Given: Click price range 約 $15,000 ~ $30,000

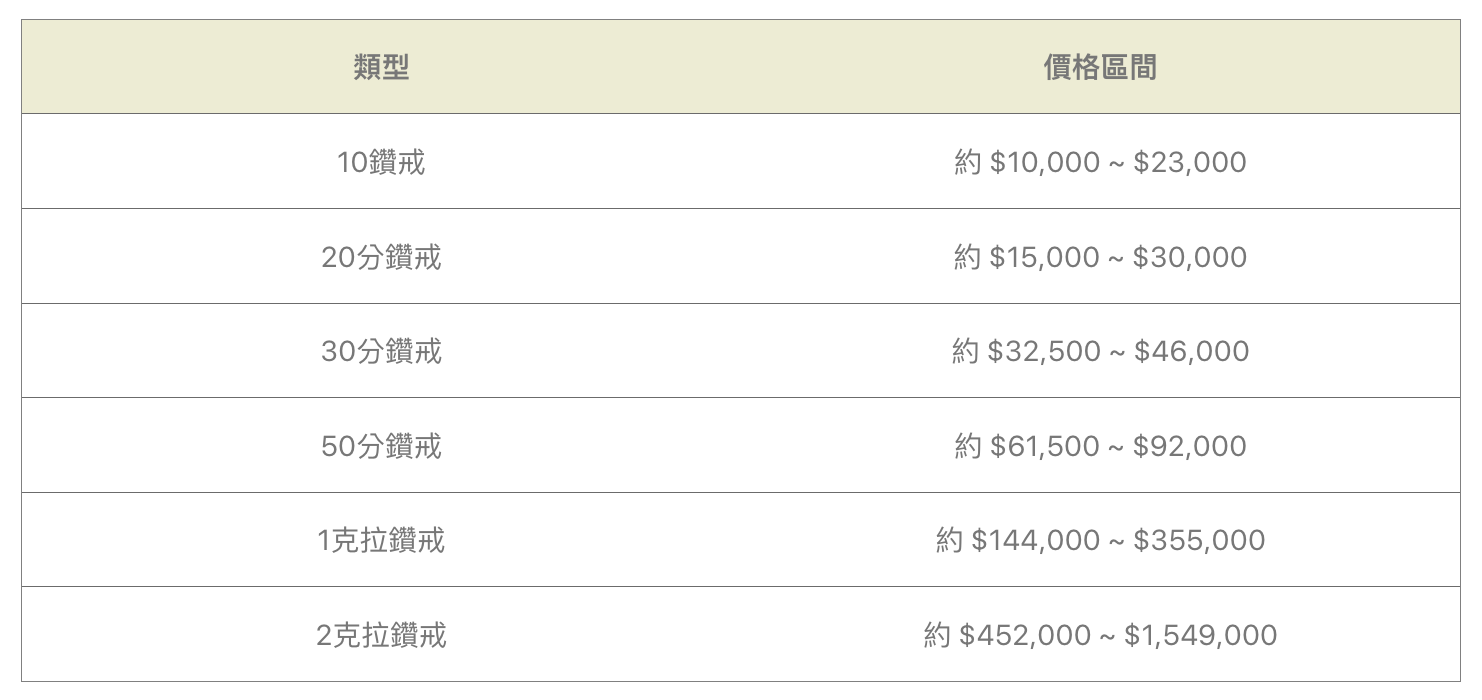Looking at the screenshot, I should 1100,257.
